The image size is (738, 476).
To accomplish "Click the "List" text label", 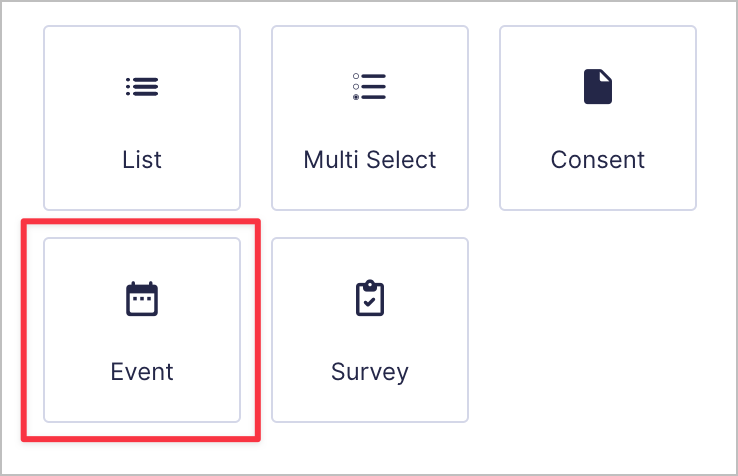I will [142, 160].
